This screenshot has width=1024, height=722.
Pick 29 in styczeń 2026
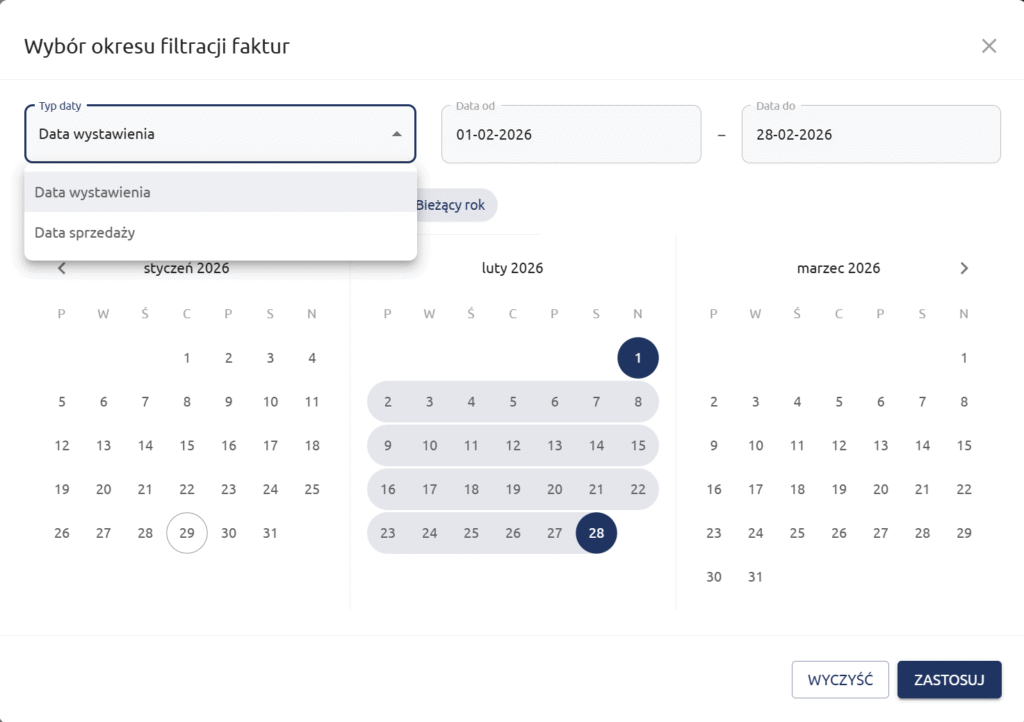tap(187, 533)
